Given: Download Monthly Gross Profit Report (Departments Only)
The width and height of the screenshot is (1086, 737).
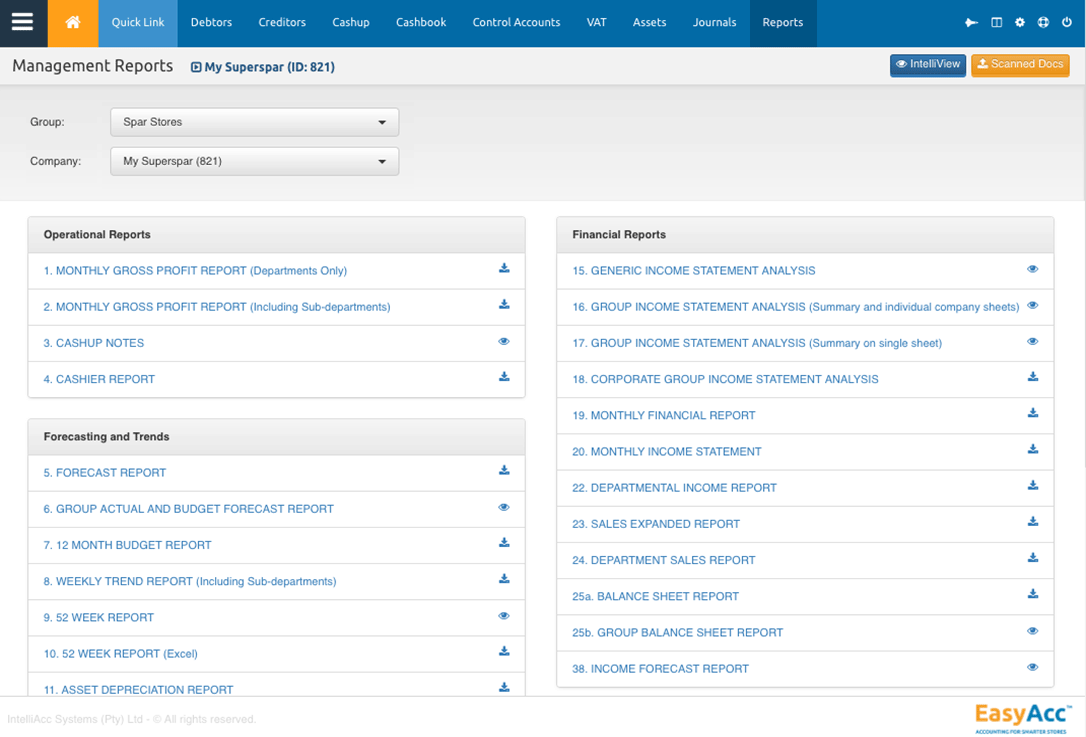Looking at the screenshot, I should [504, 268].
